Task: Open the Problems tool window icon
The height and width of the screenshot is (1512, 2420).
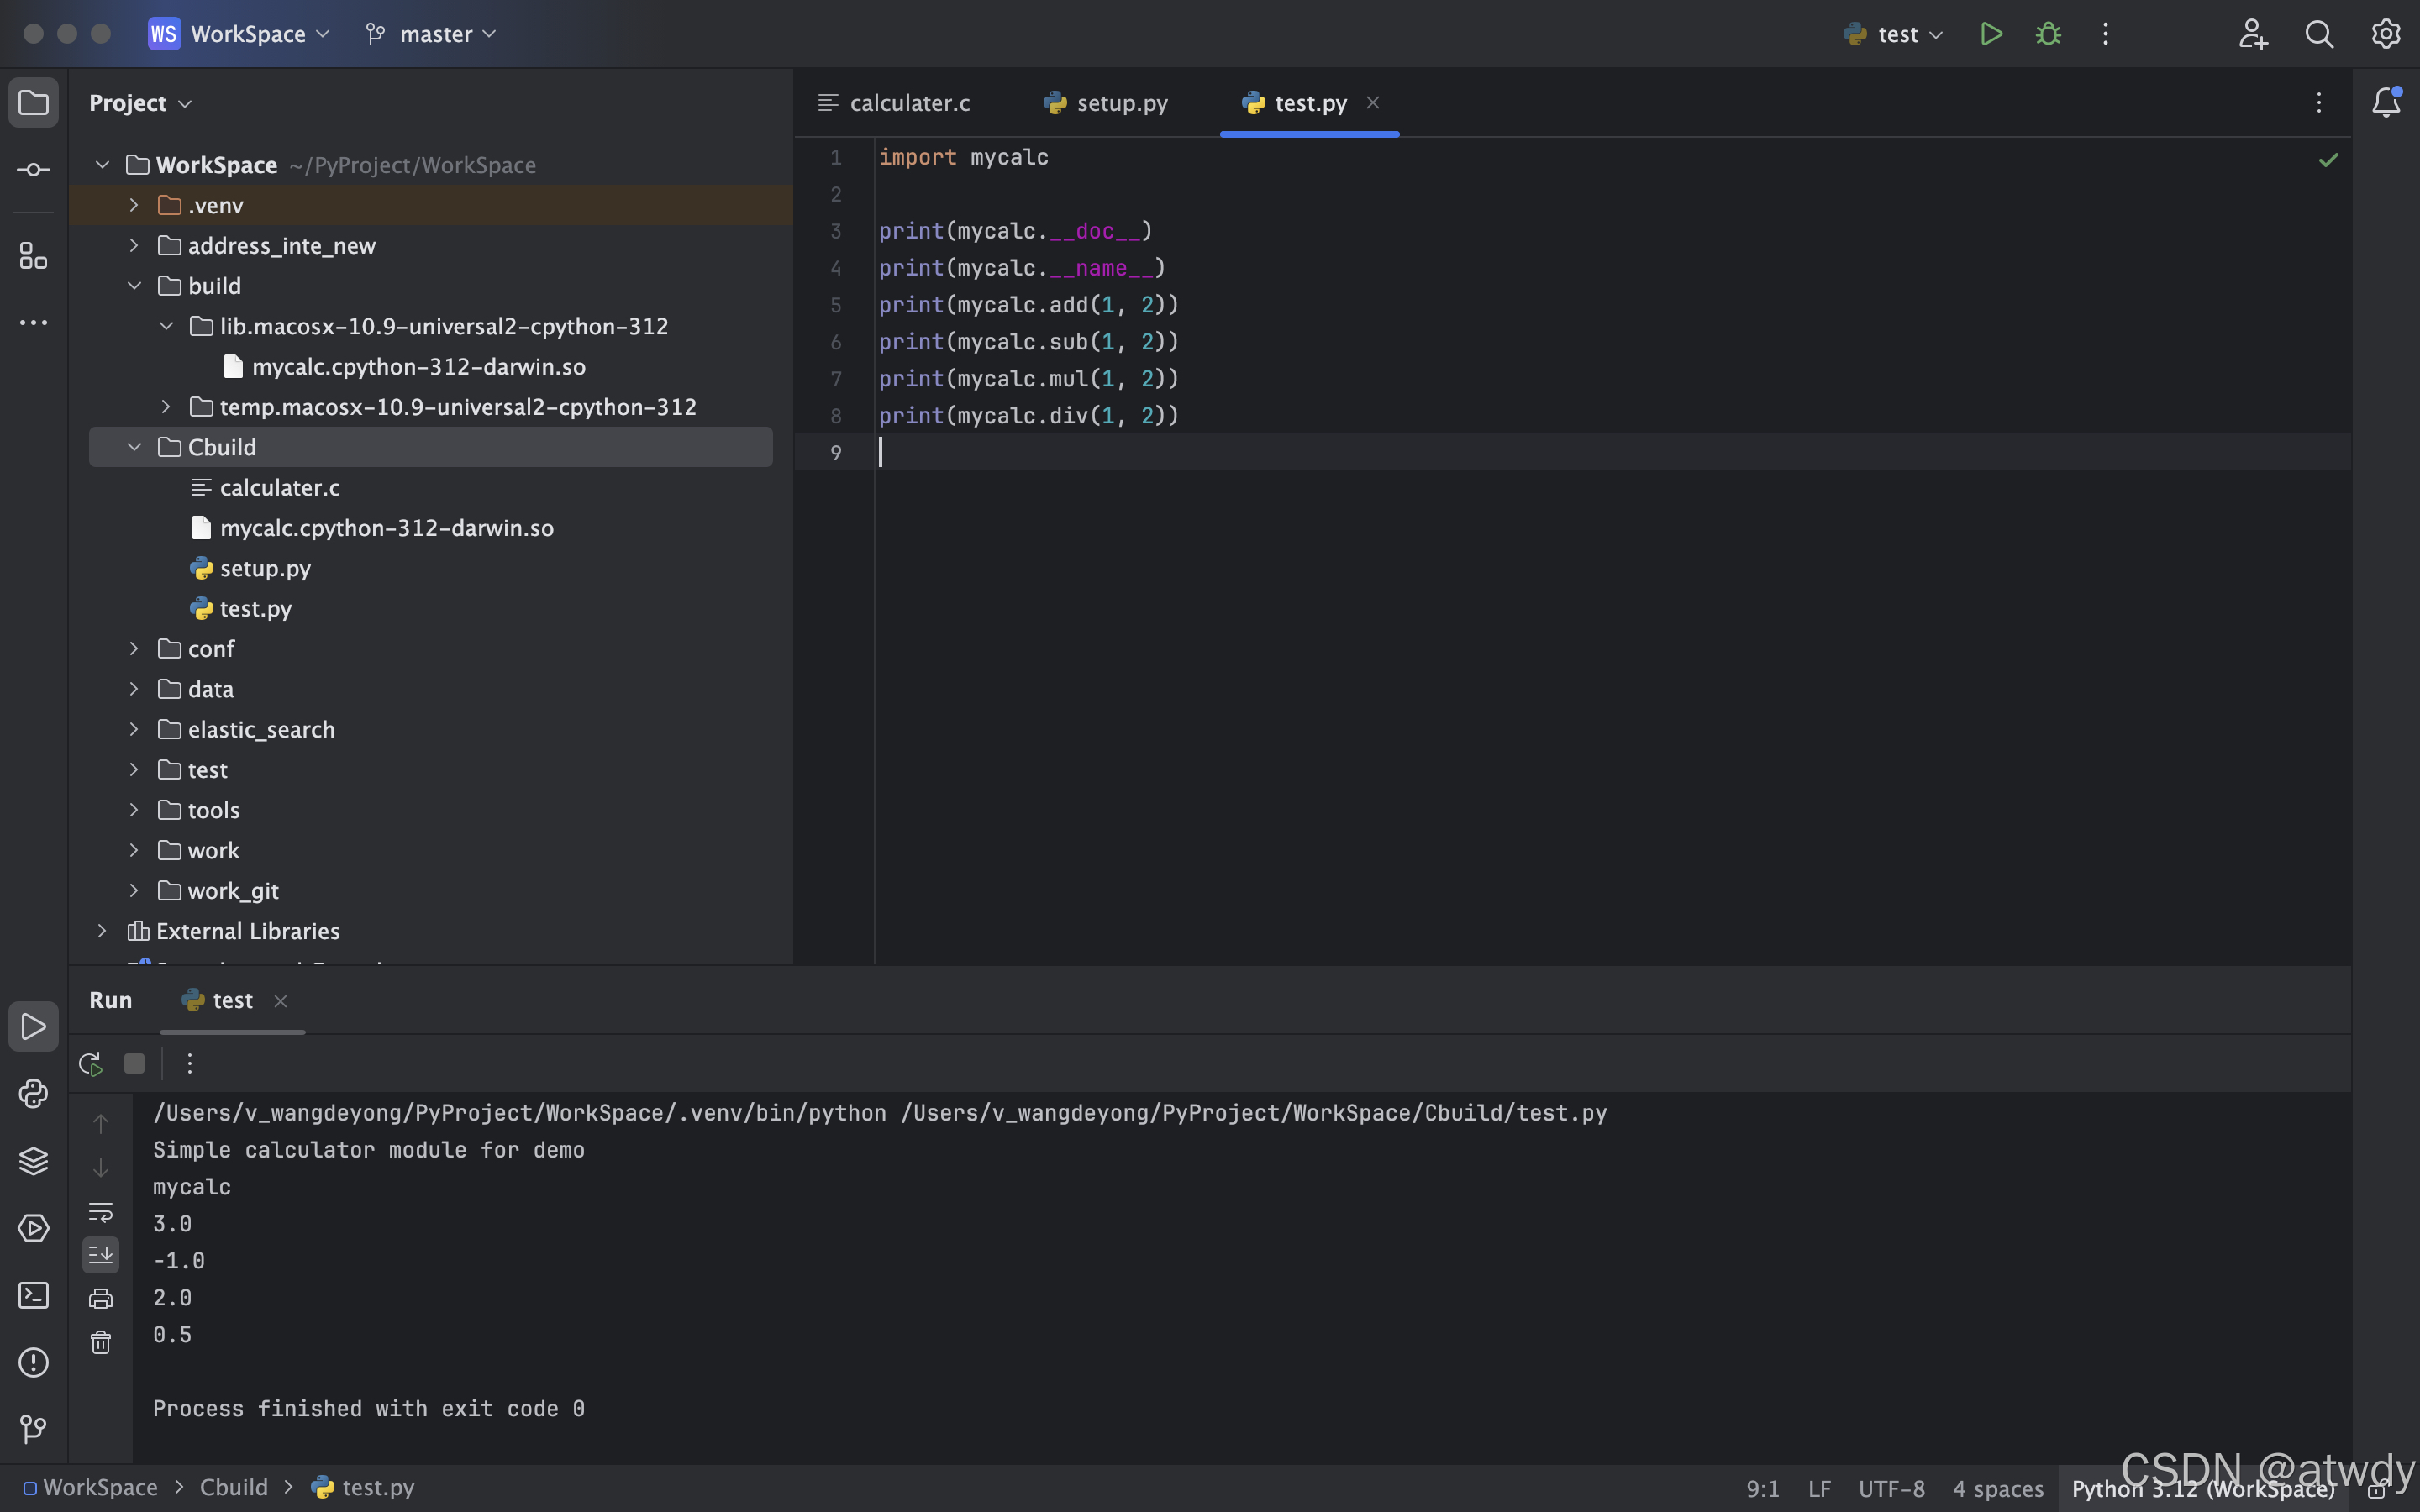Action: point(33,1362)
